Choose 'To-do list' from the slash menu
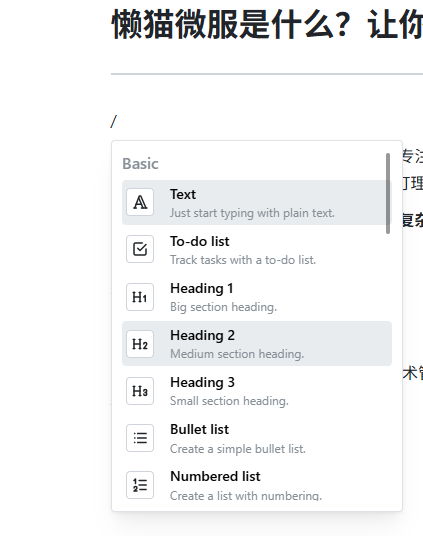 click(x=257, y=250)
